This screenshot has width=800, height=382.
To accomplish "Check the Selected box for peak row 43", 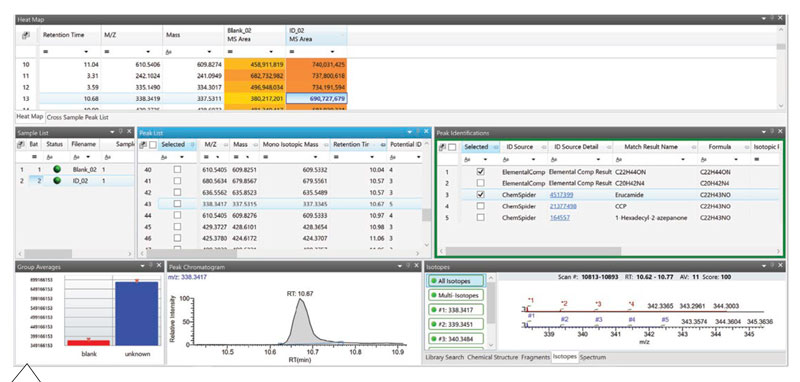I will (177, 203).
